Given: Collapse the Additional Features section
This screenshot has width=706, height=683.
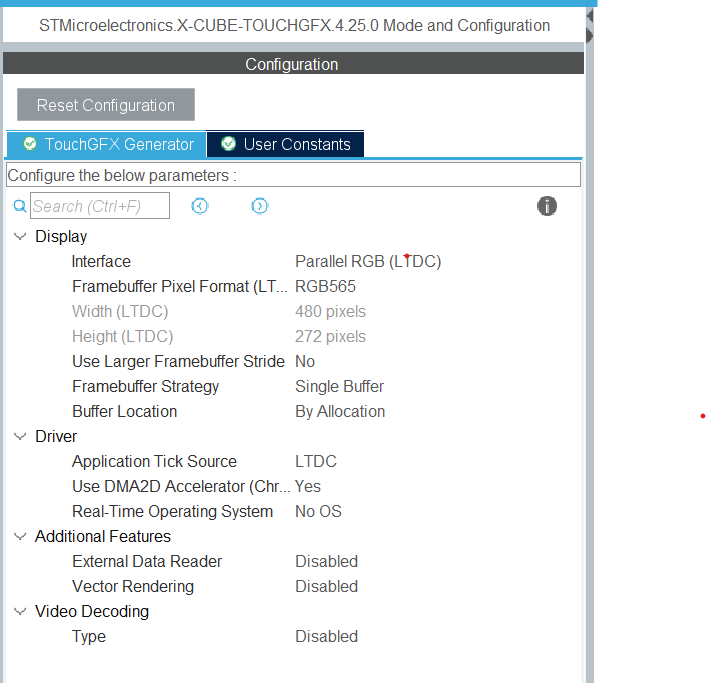Looking at the screenshot, I should point(20,536).
